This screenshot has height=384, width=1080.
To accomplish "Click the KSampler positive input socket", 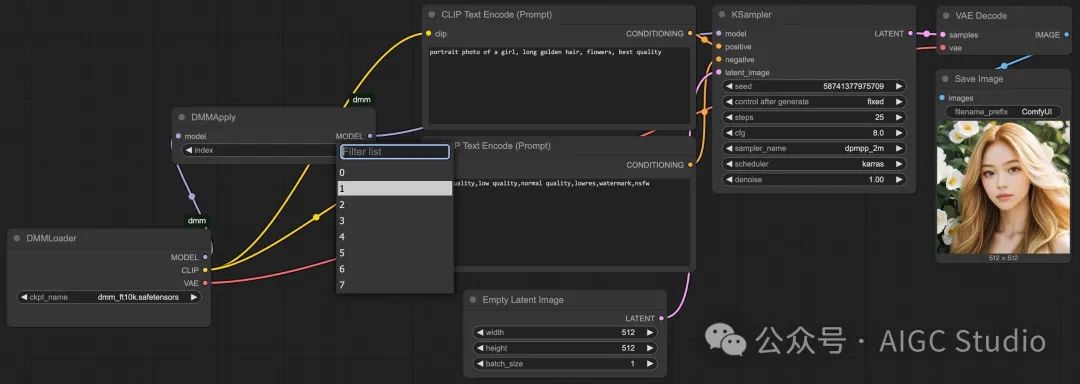I will 718,46.
